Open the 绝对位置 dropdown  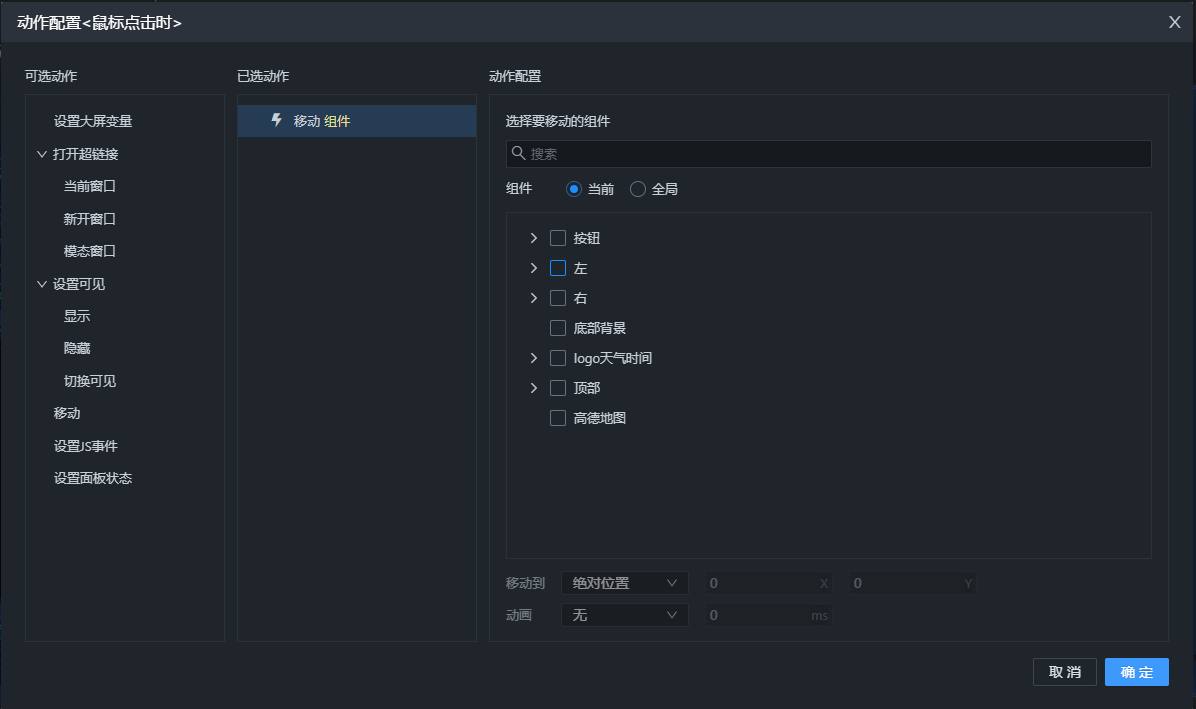pos(624,583)
